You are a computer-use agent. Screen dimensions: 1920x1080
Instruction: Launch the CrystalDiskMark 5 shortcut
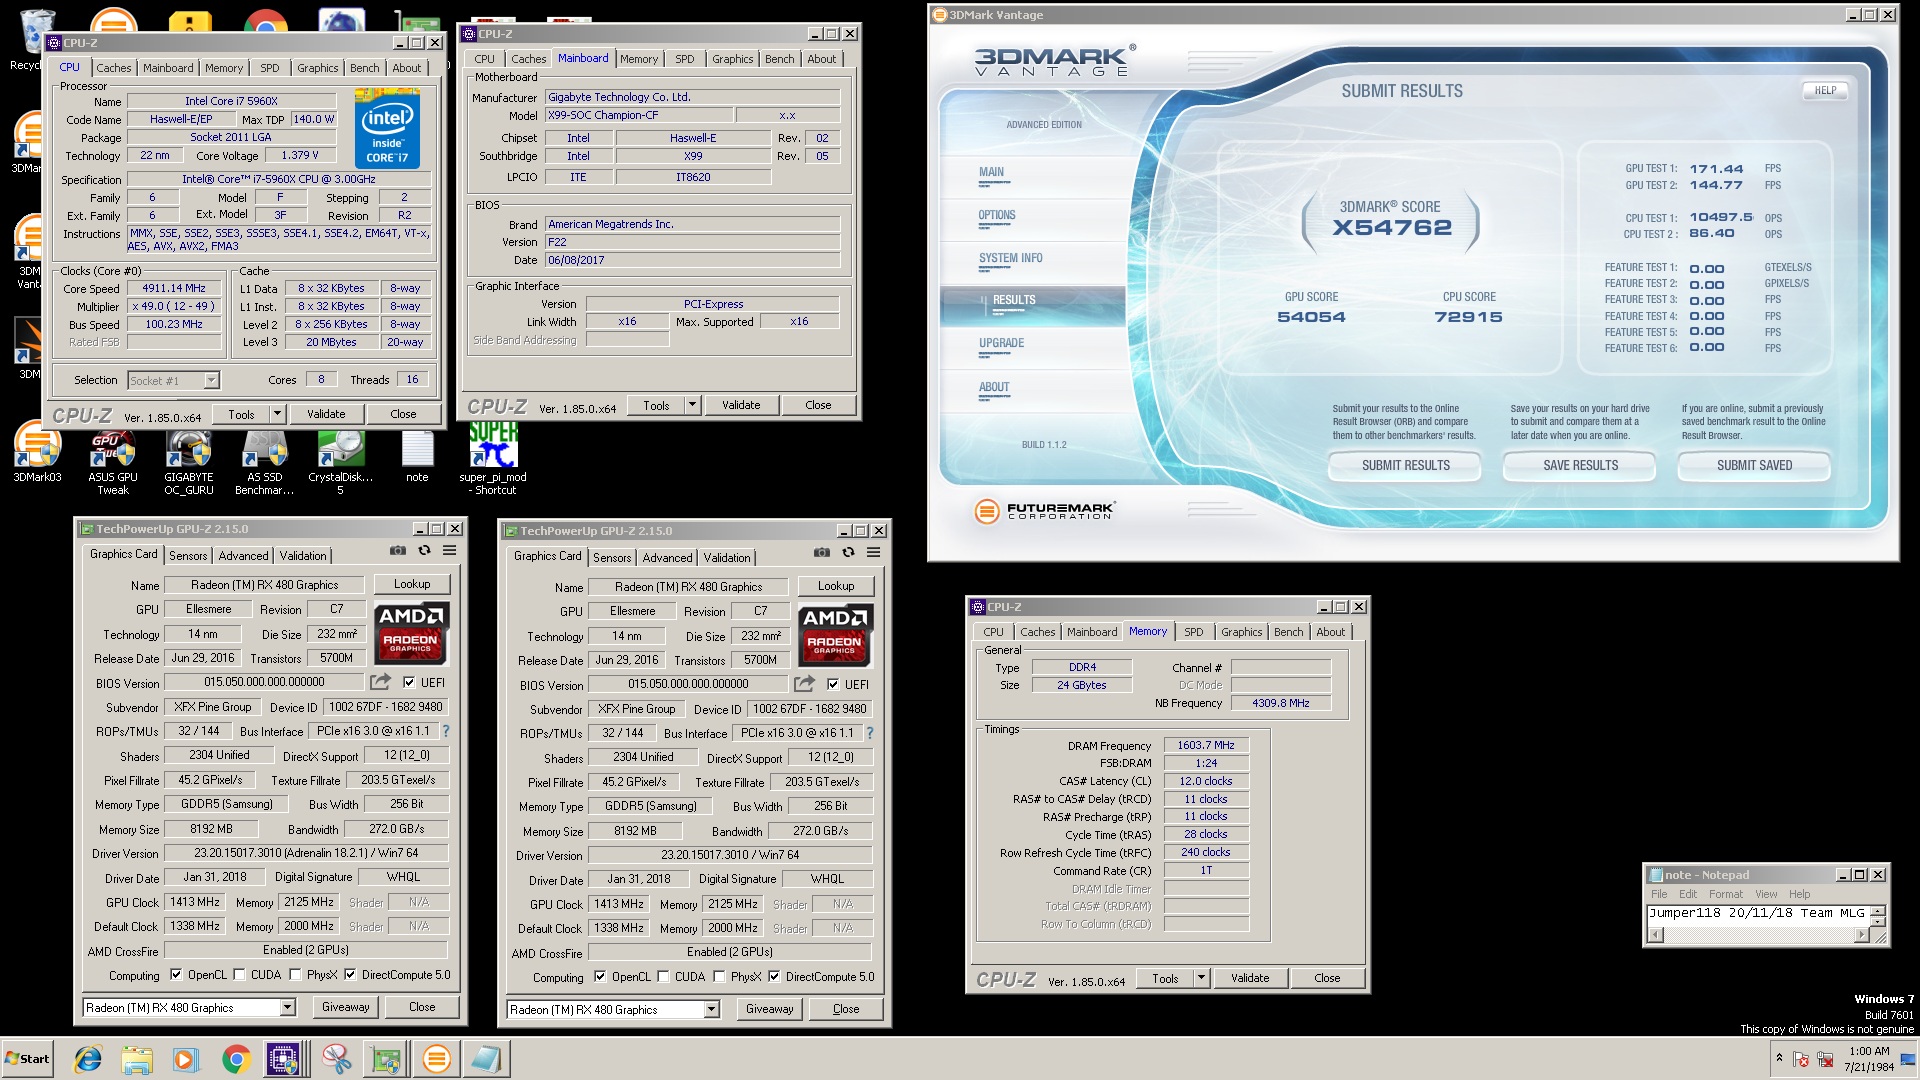(x=340, y=458)
